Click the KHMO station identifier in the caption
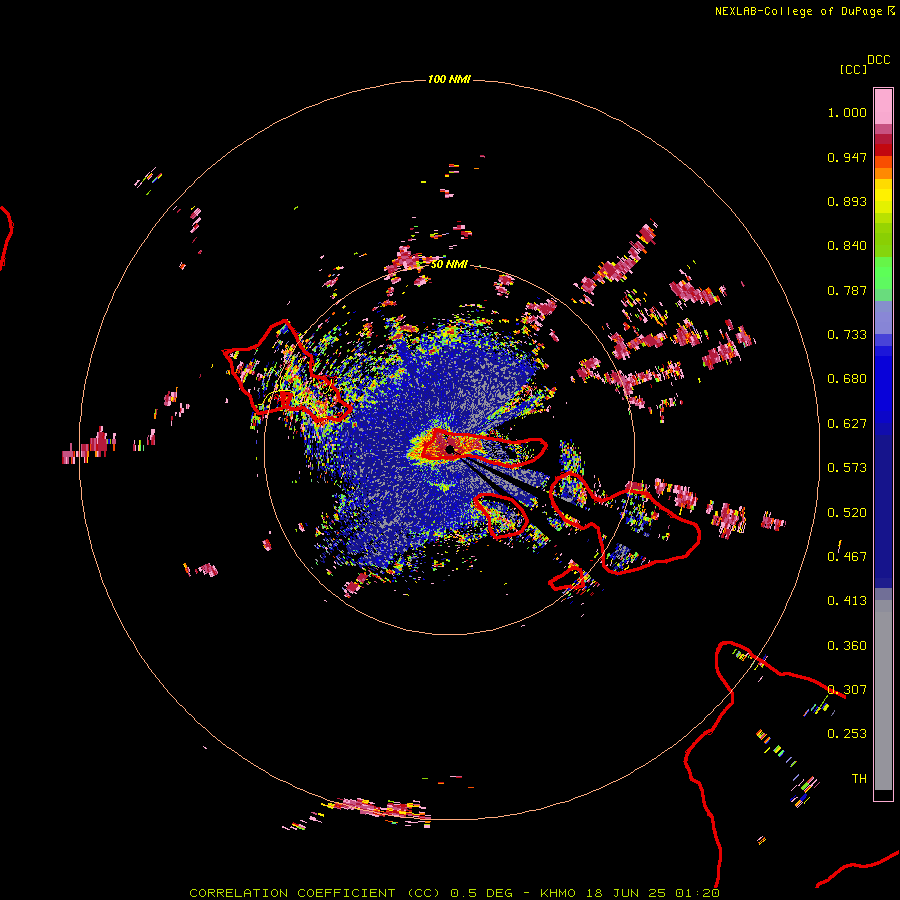This screenshot has height=900, width=900. tap(558, 893)
